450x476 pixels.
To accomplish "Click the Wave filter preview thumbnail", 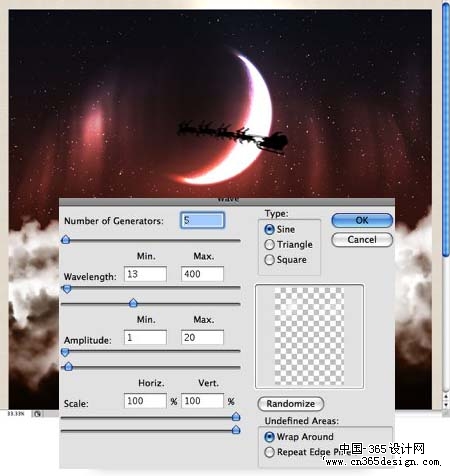I will click(x=309, y=337).
